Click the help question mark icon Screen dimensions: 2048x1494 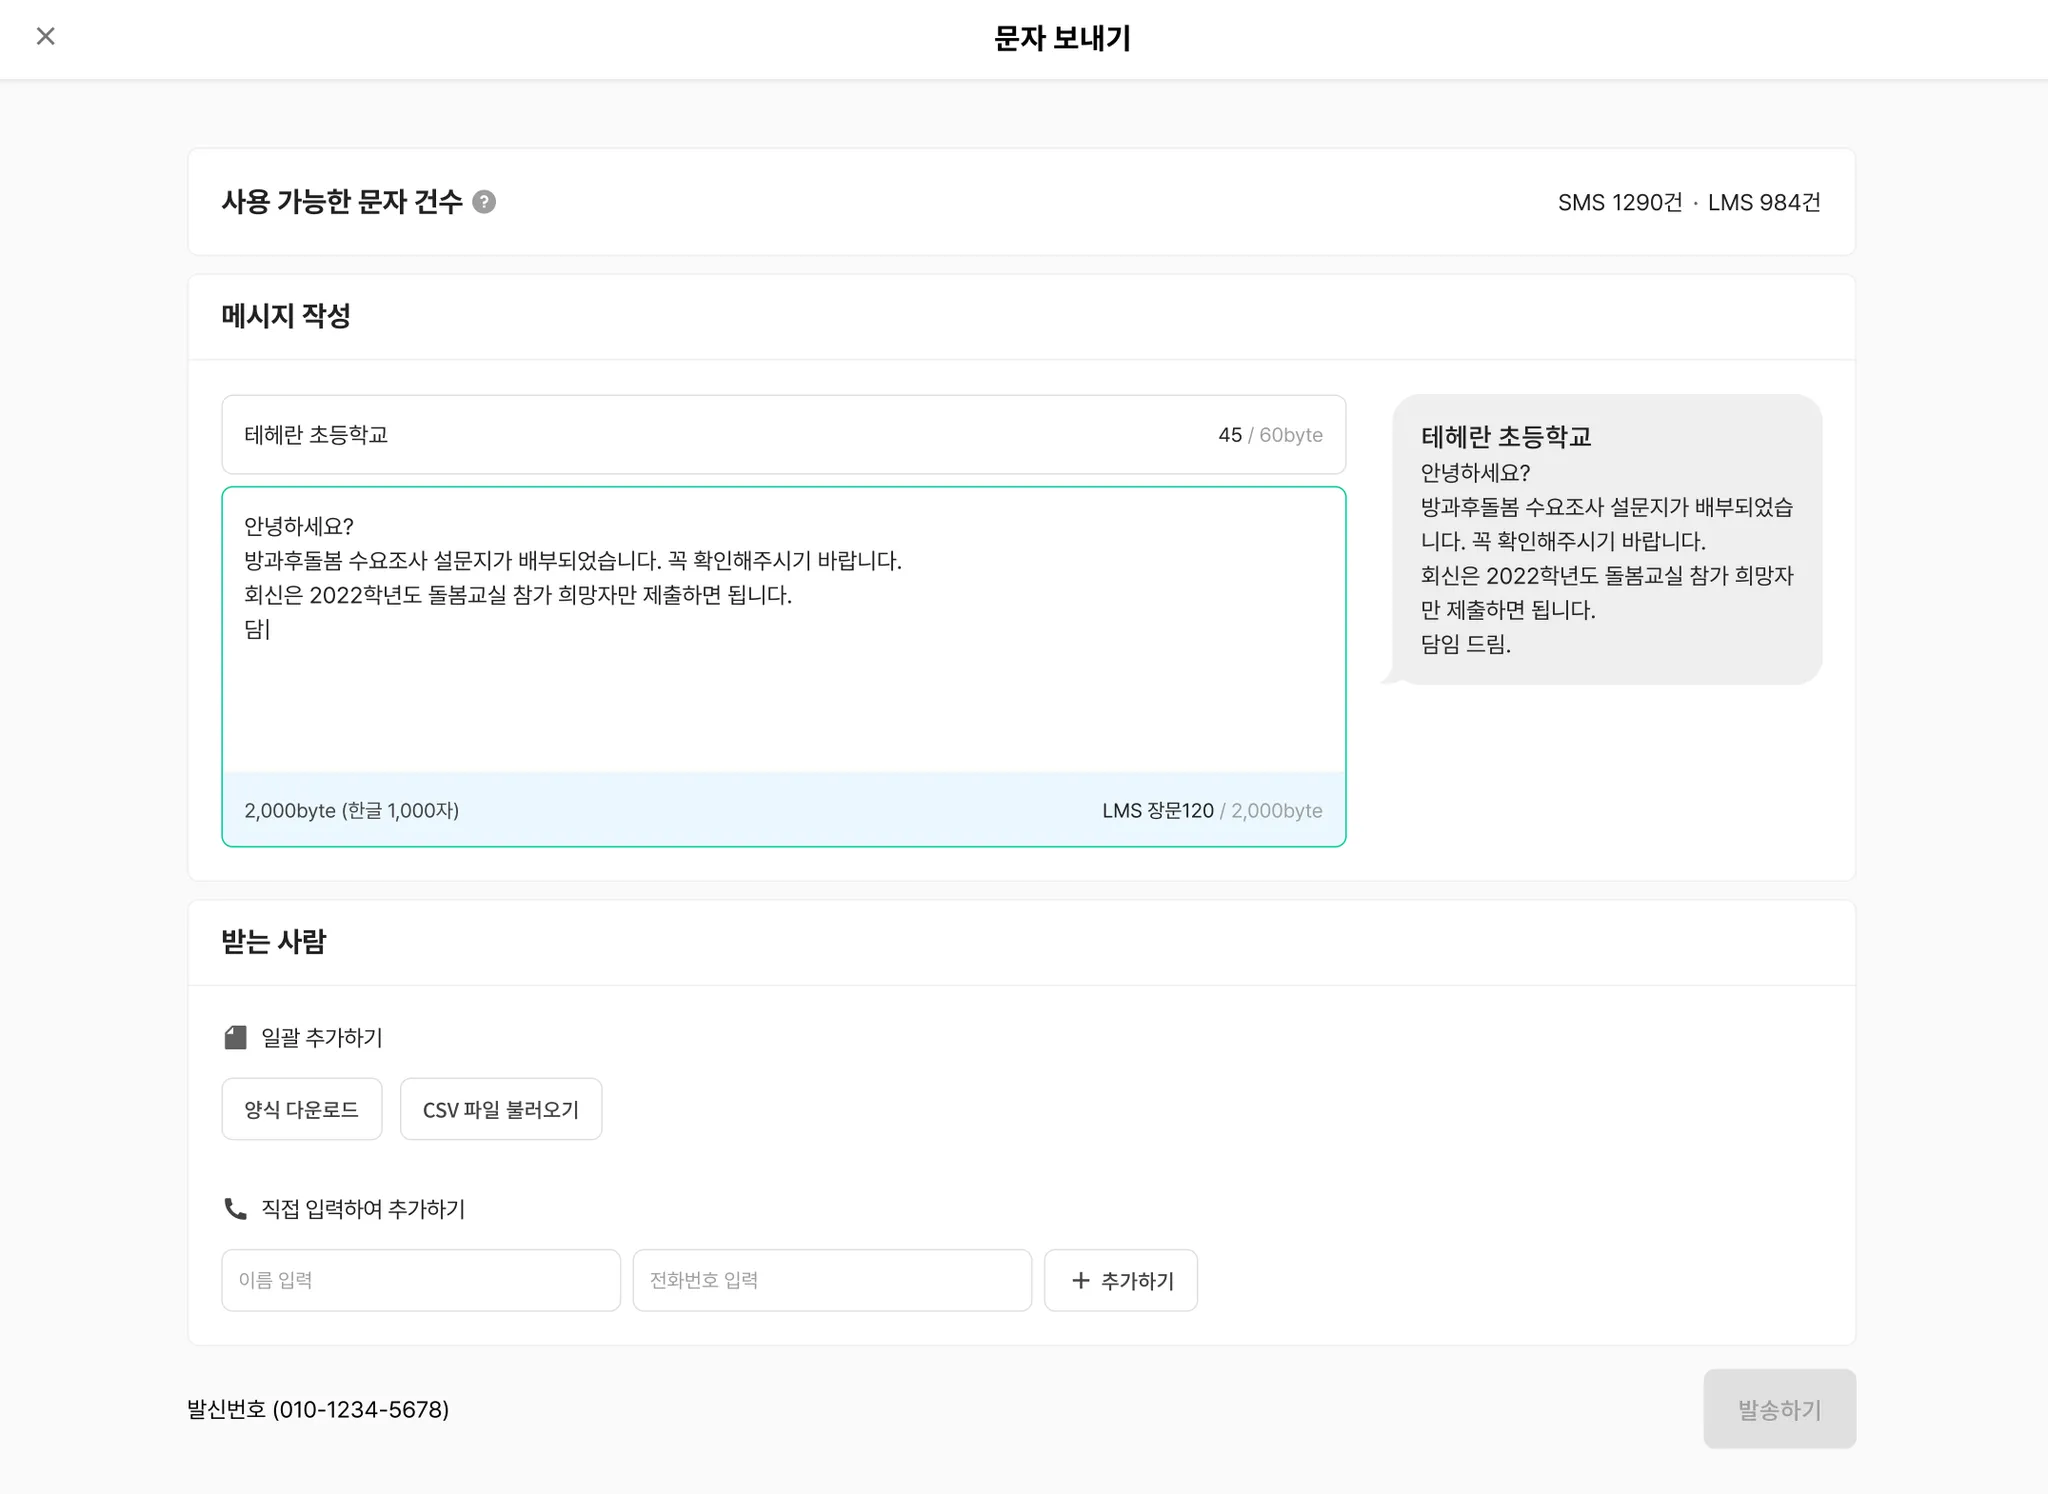(484, 202)
